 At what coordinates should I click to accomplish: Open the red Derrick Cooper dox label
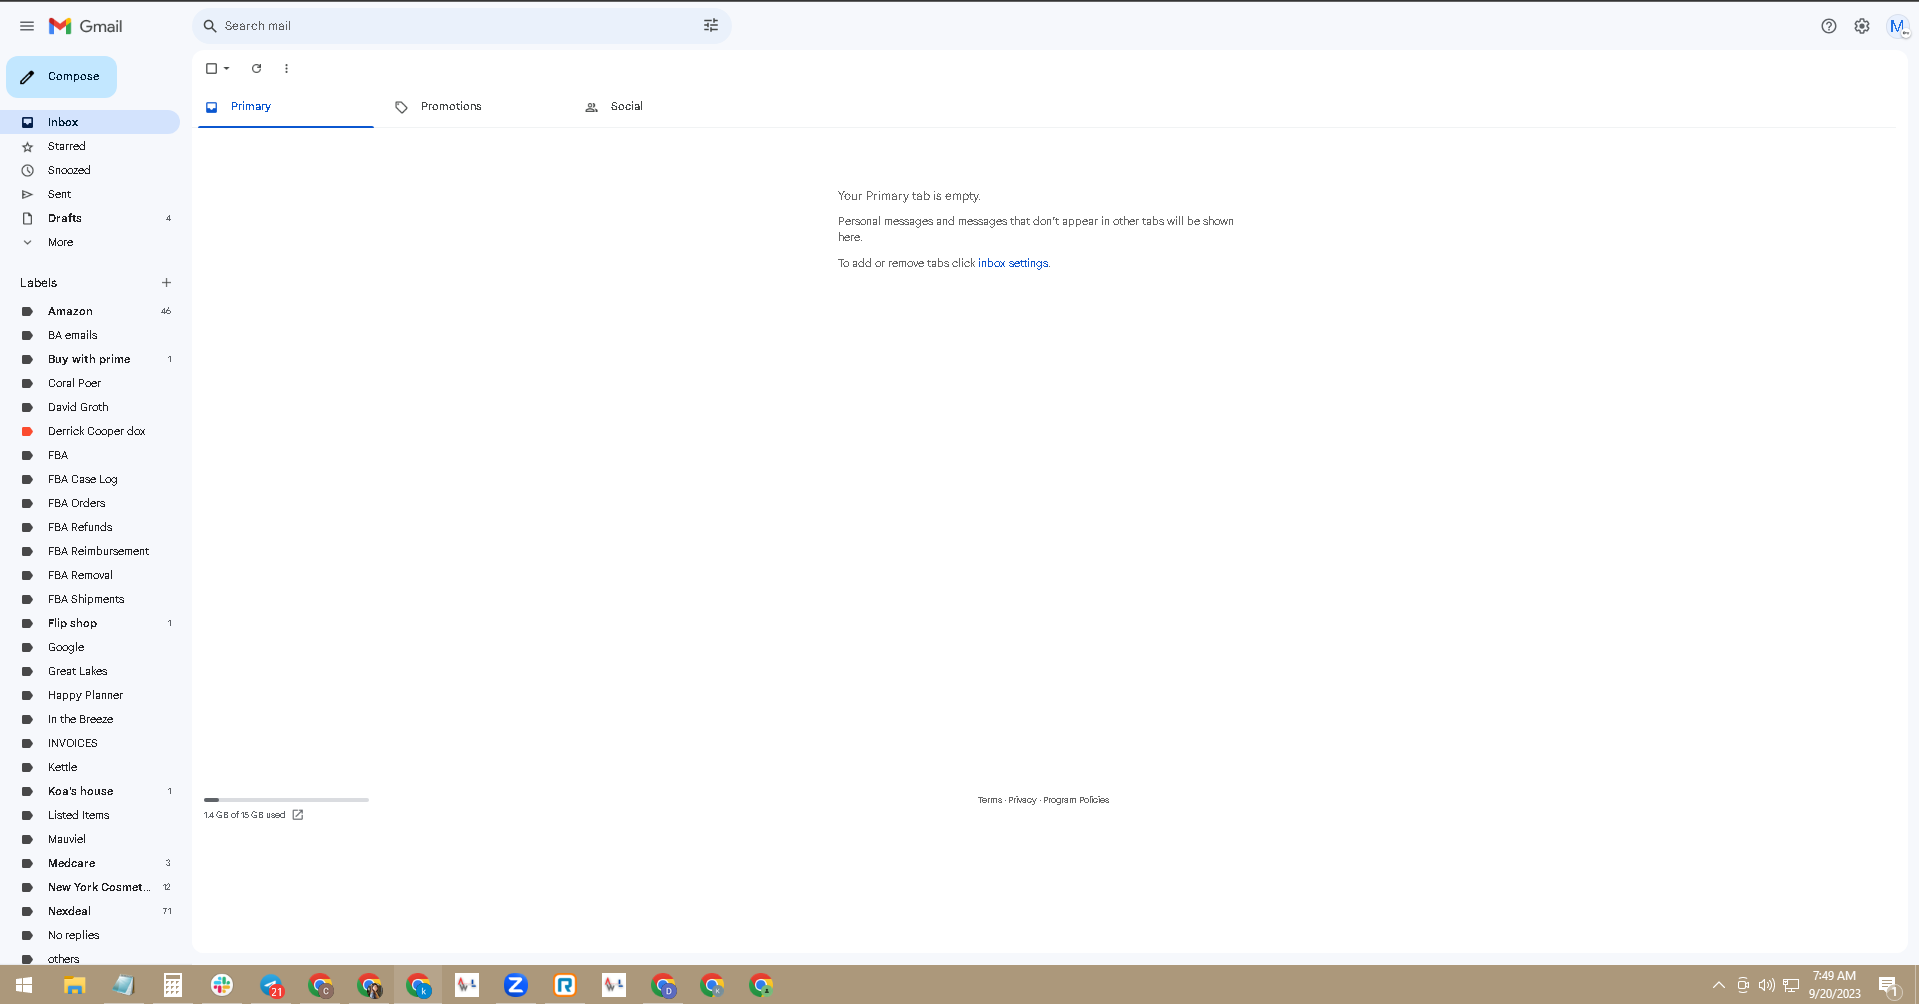coord(90,431)
